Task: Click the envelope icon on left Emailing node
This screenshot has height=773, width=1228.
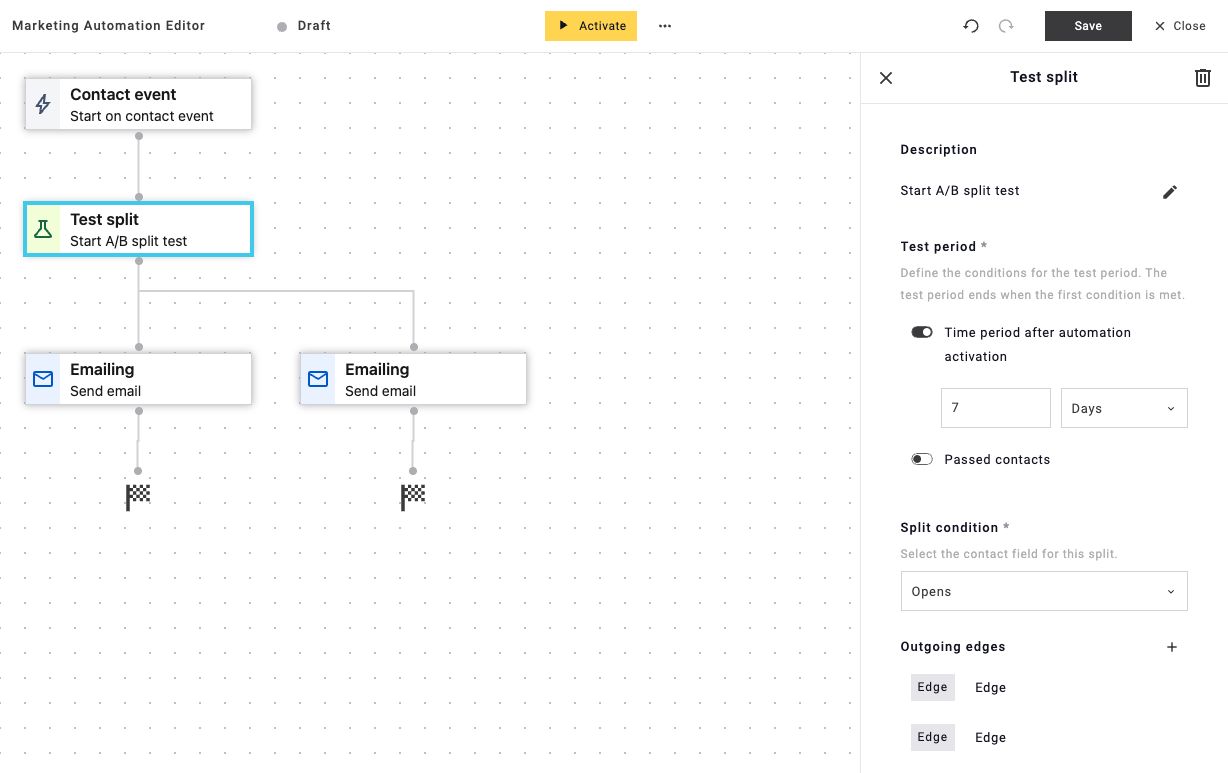Action: coord(43,379)
